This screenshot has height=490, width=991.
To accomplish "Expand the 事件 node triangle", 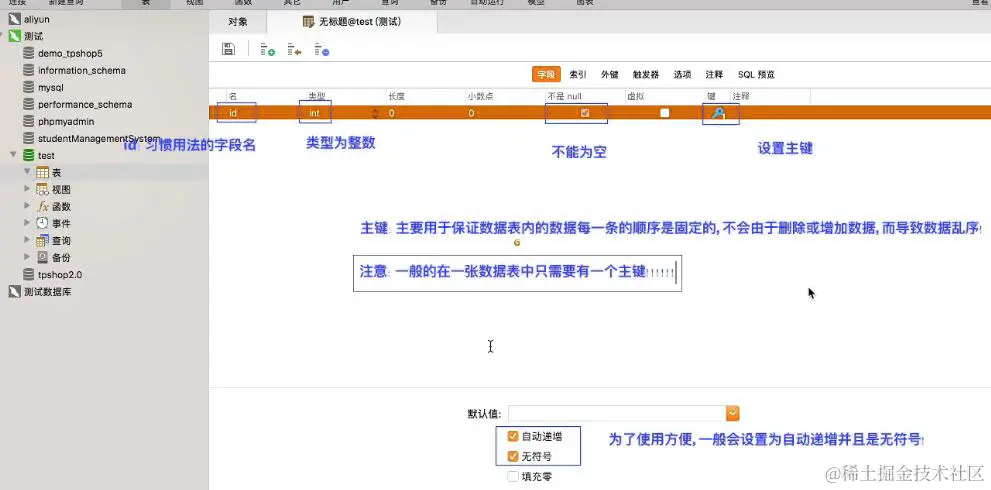I will pyautogui.click(x=27, y=223).
